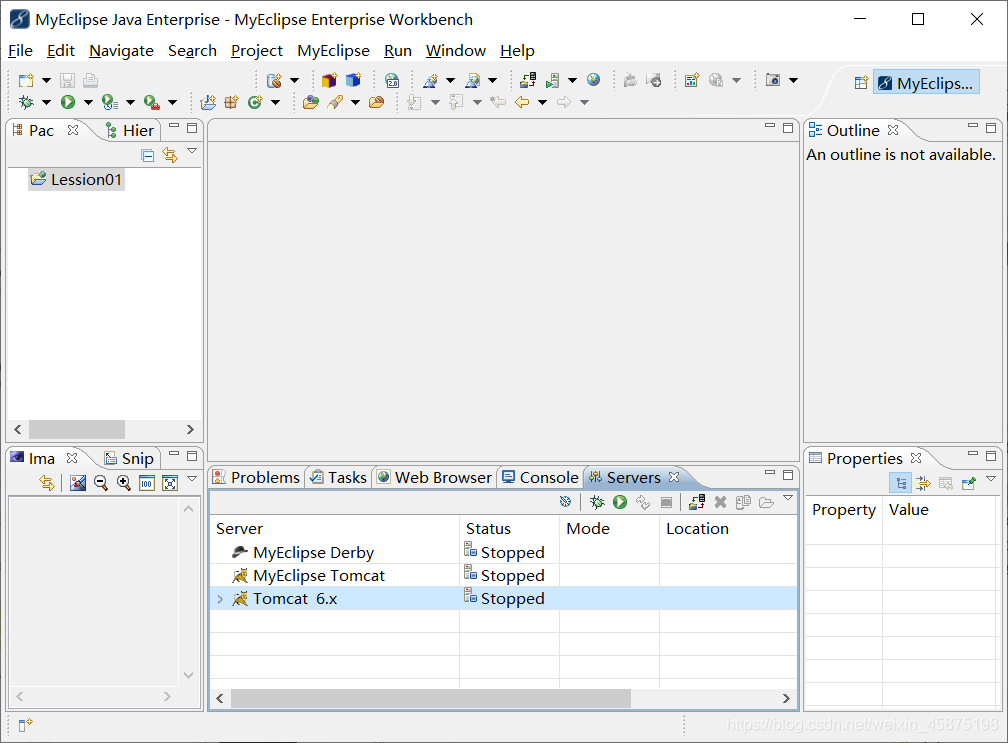The width and height of the screenshot is (1008, 743).
Task: Click the Configure Server connector icon in Servers view
Action: coord(565,501)
